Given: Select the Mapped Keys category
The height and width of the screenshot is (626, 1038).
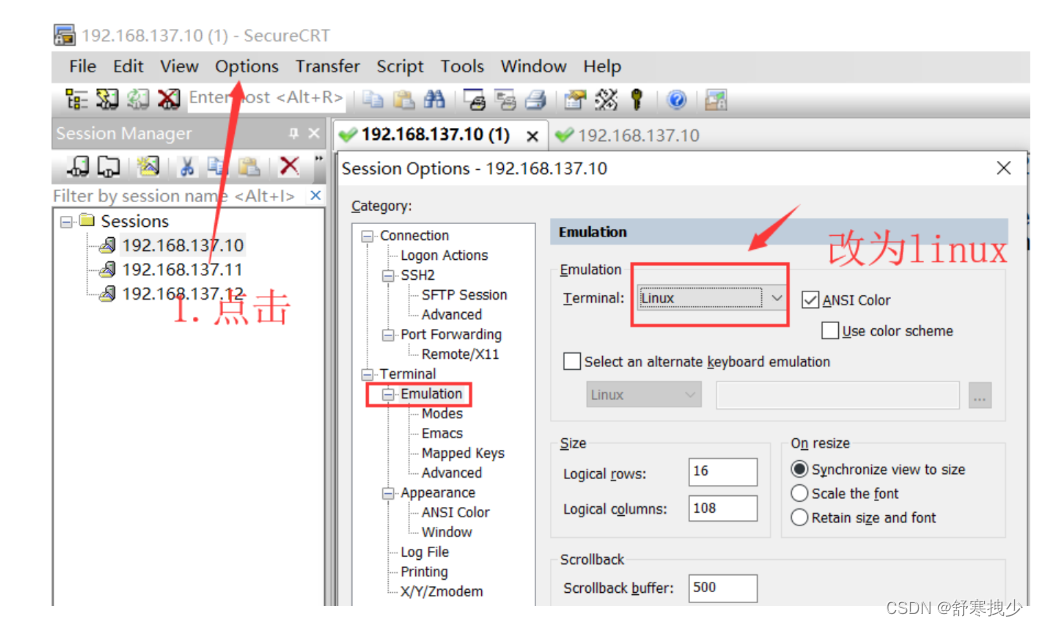Looking at the screenshot, I should [x=463, y=453].
